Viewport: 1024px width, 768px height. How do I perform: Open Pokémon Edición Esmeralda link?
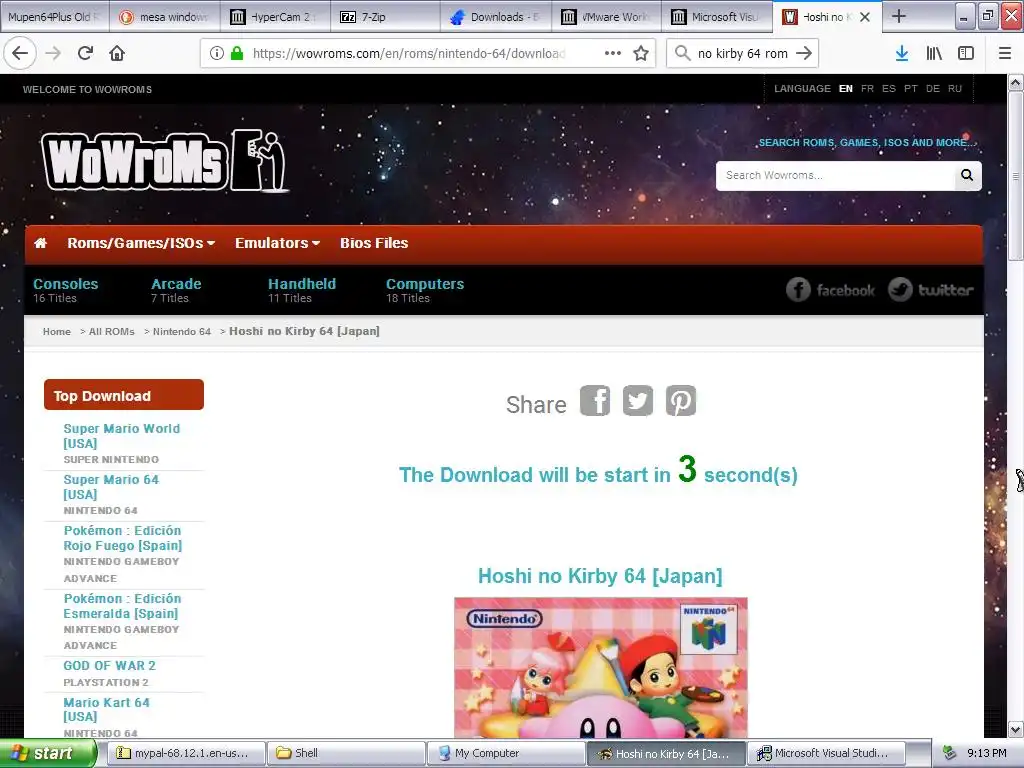(x=122, y=605)
